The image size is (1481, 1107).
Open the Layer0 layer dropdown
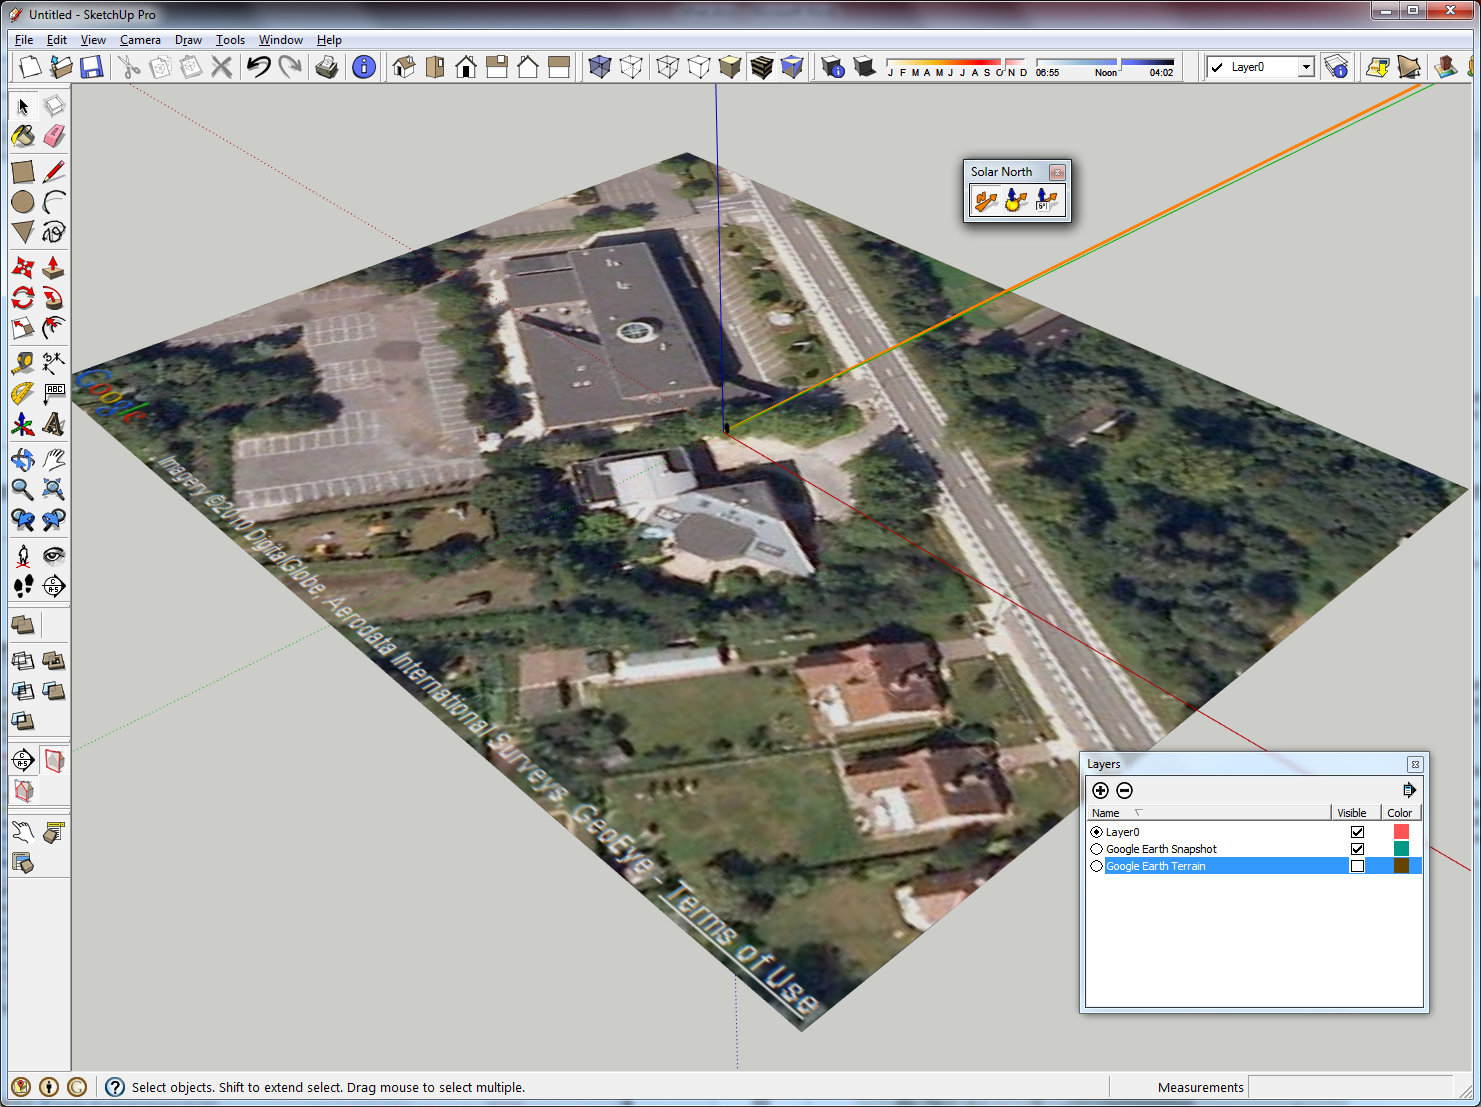pyautogui.click(x=1306, y=67)
